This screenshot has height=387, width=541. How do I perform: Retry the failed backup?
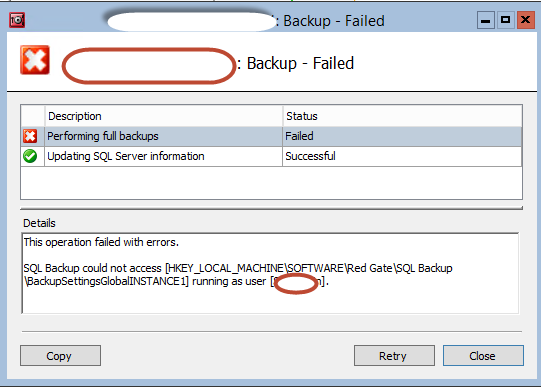point(394,356)
